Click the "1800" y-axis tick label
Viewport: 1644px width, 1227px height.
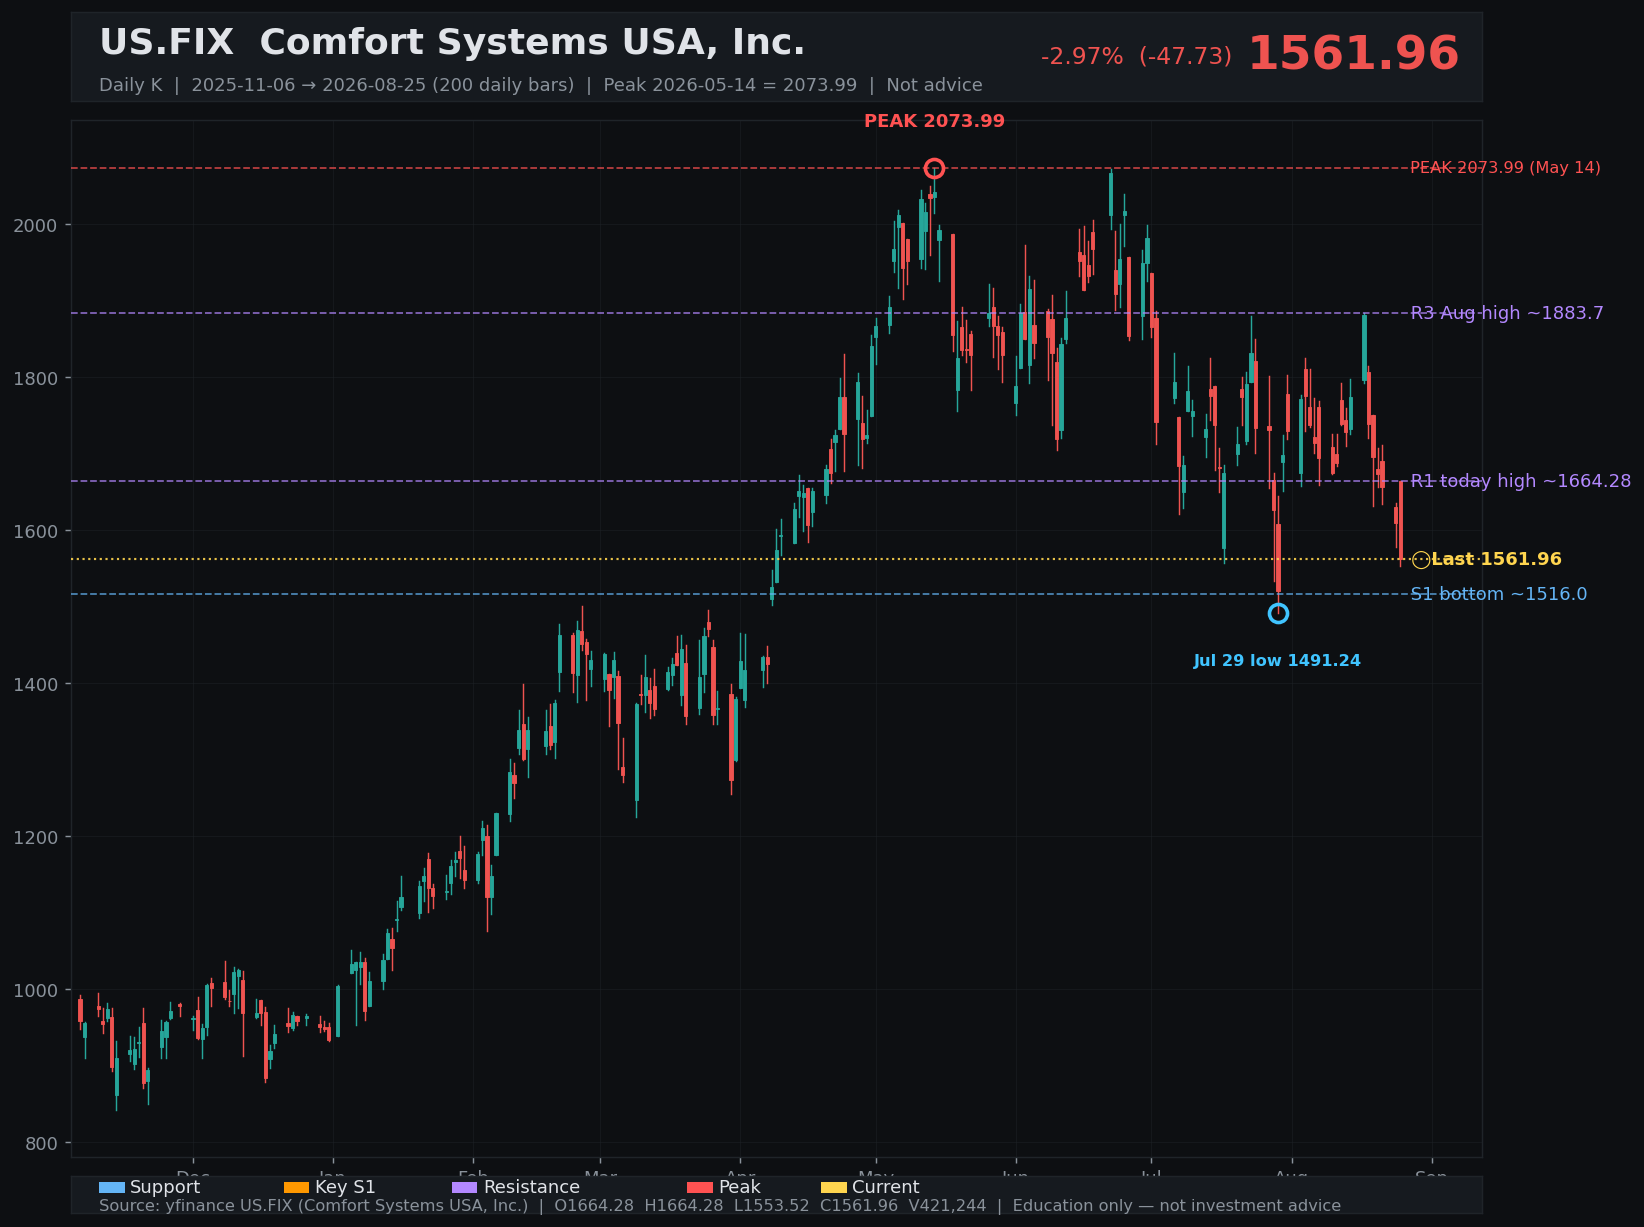pyautogui.click(x=35, y=378)
